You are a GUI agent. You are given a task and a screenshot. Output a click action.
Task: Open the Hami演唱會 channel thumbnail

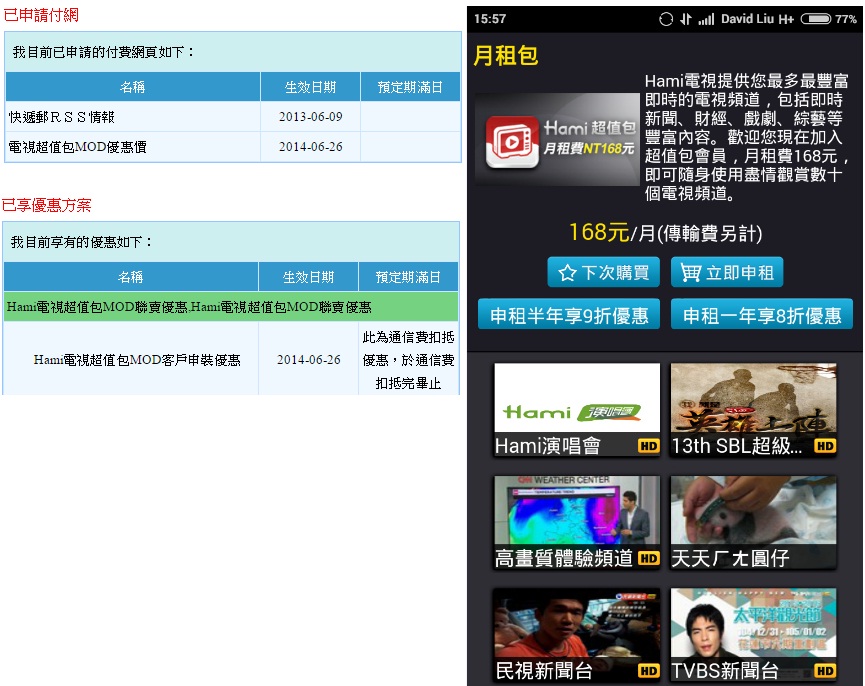pos(577,410)
